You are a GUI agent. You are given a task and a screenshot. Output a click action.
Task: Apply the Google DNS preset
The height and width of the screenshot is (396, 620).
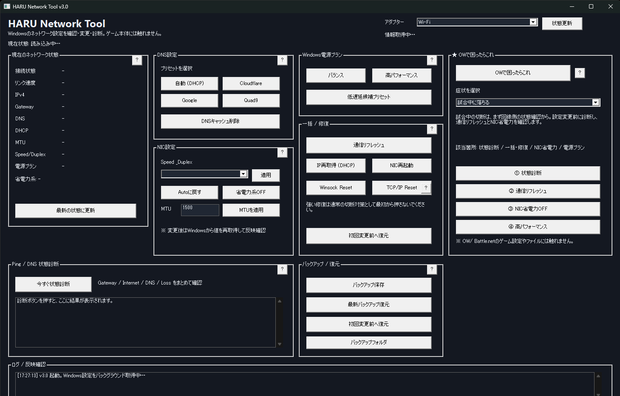pyautogui.click(x=189, y=100)
